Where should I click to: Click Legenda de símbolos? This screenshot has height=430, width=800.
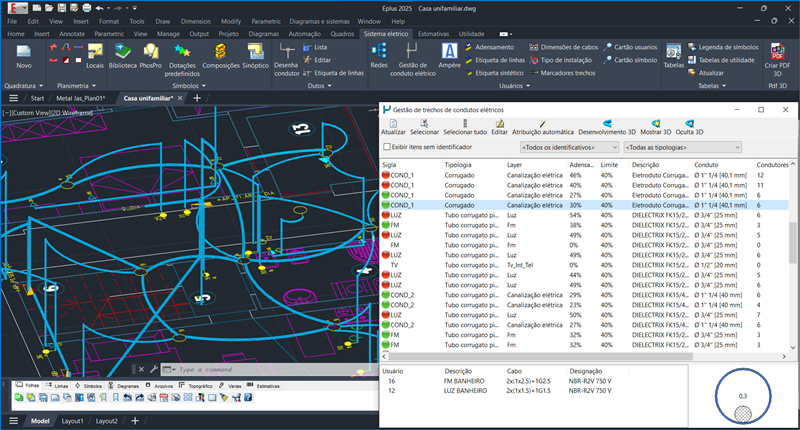coord(723,47)
